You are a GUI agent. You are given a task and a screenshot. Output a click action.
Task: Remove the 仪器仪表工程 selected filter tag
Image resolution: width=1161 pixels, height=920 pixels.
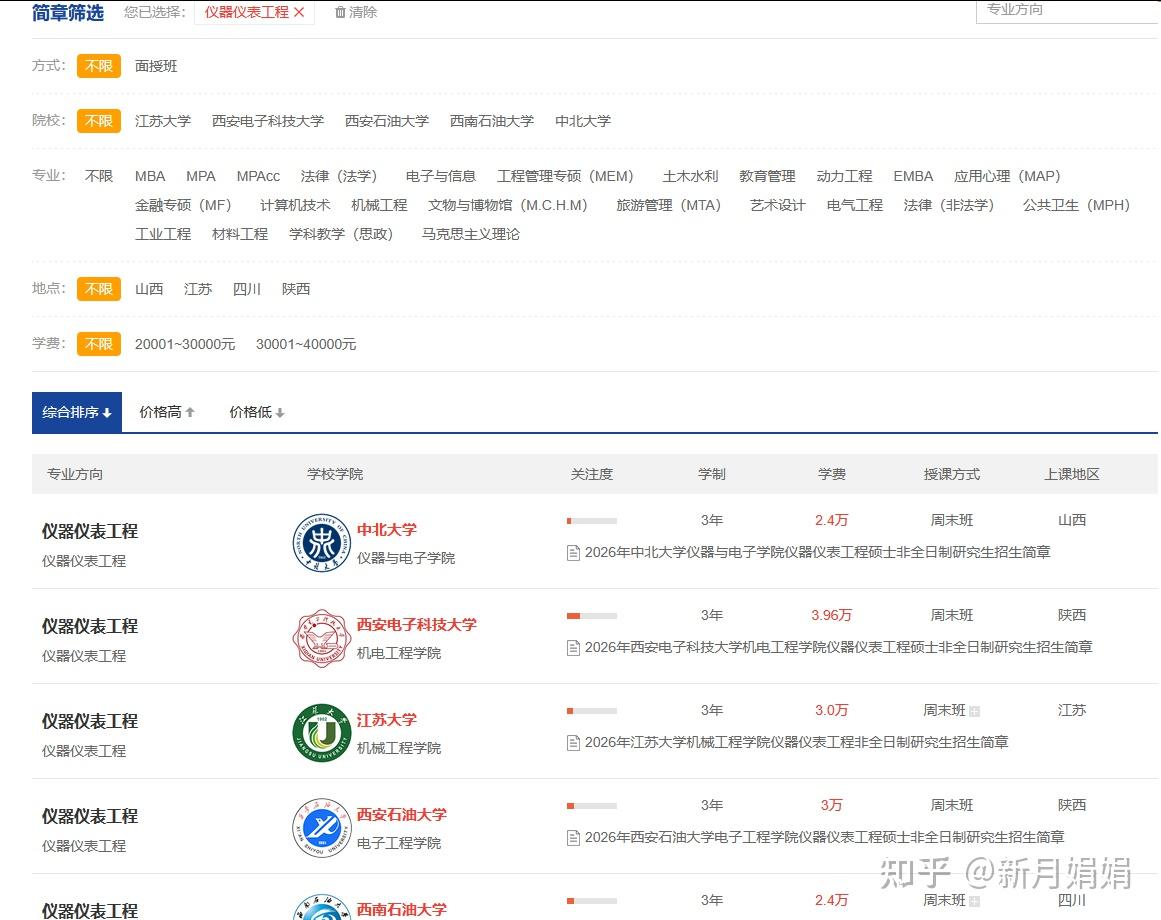299,12
